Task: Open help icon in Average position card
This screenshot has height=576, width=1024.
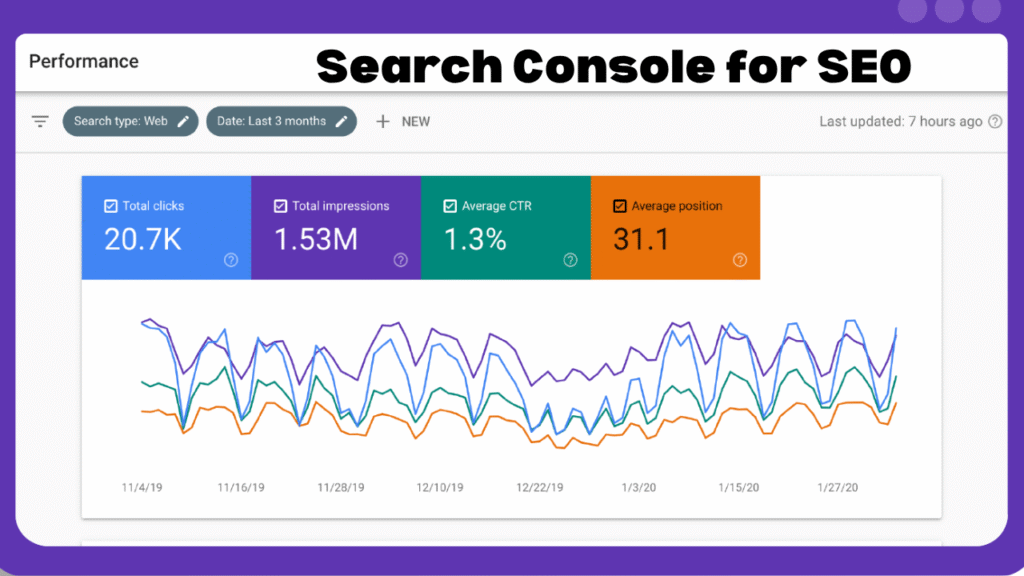Action: (740, 260)
